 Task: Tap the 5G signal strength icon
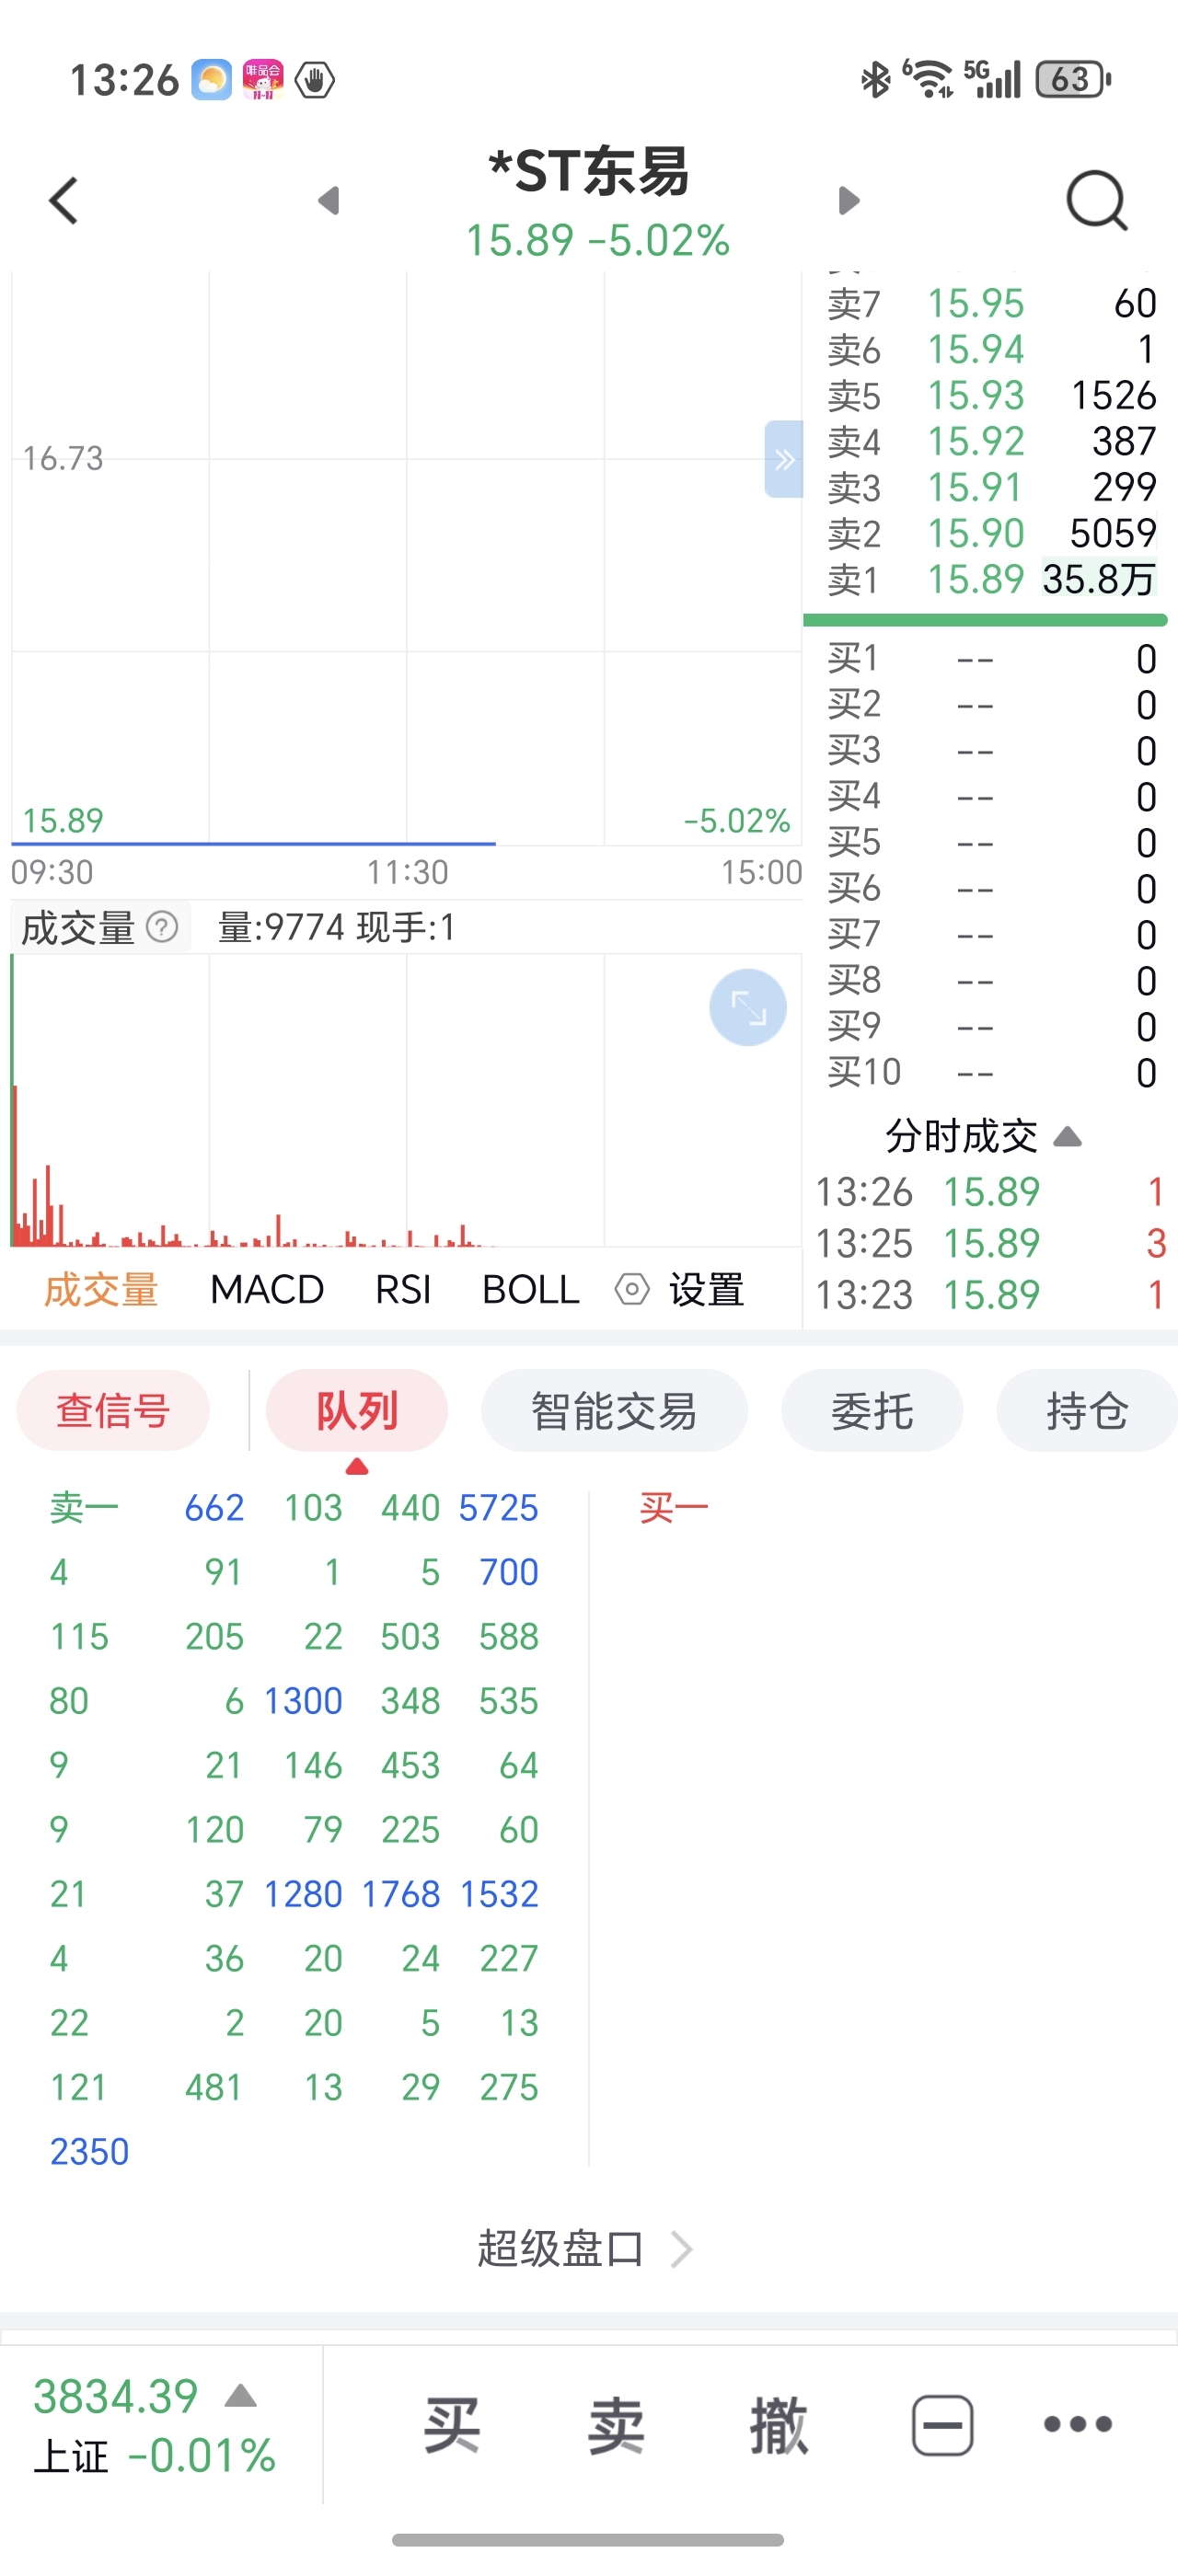click(x=992, y=79)
